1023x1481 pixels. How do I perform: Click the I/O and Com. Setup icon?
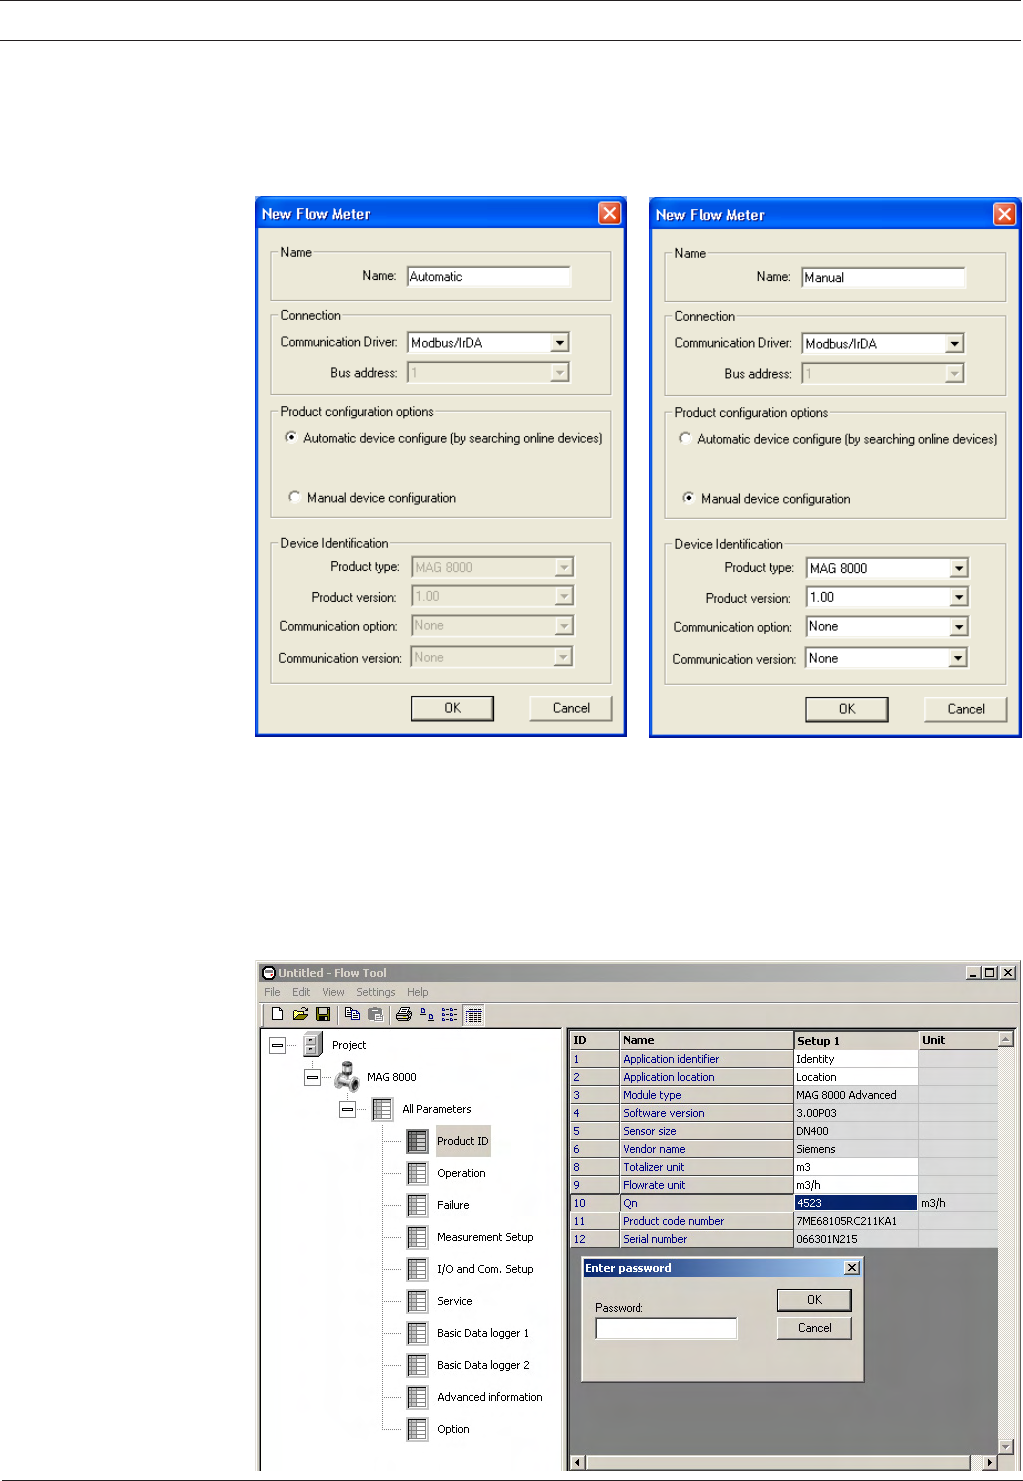[x=417, y=1269]
